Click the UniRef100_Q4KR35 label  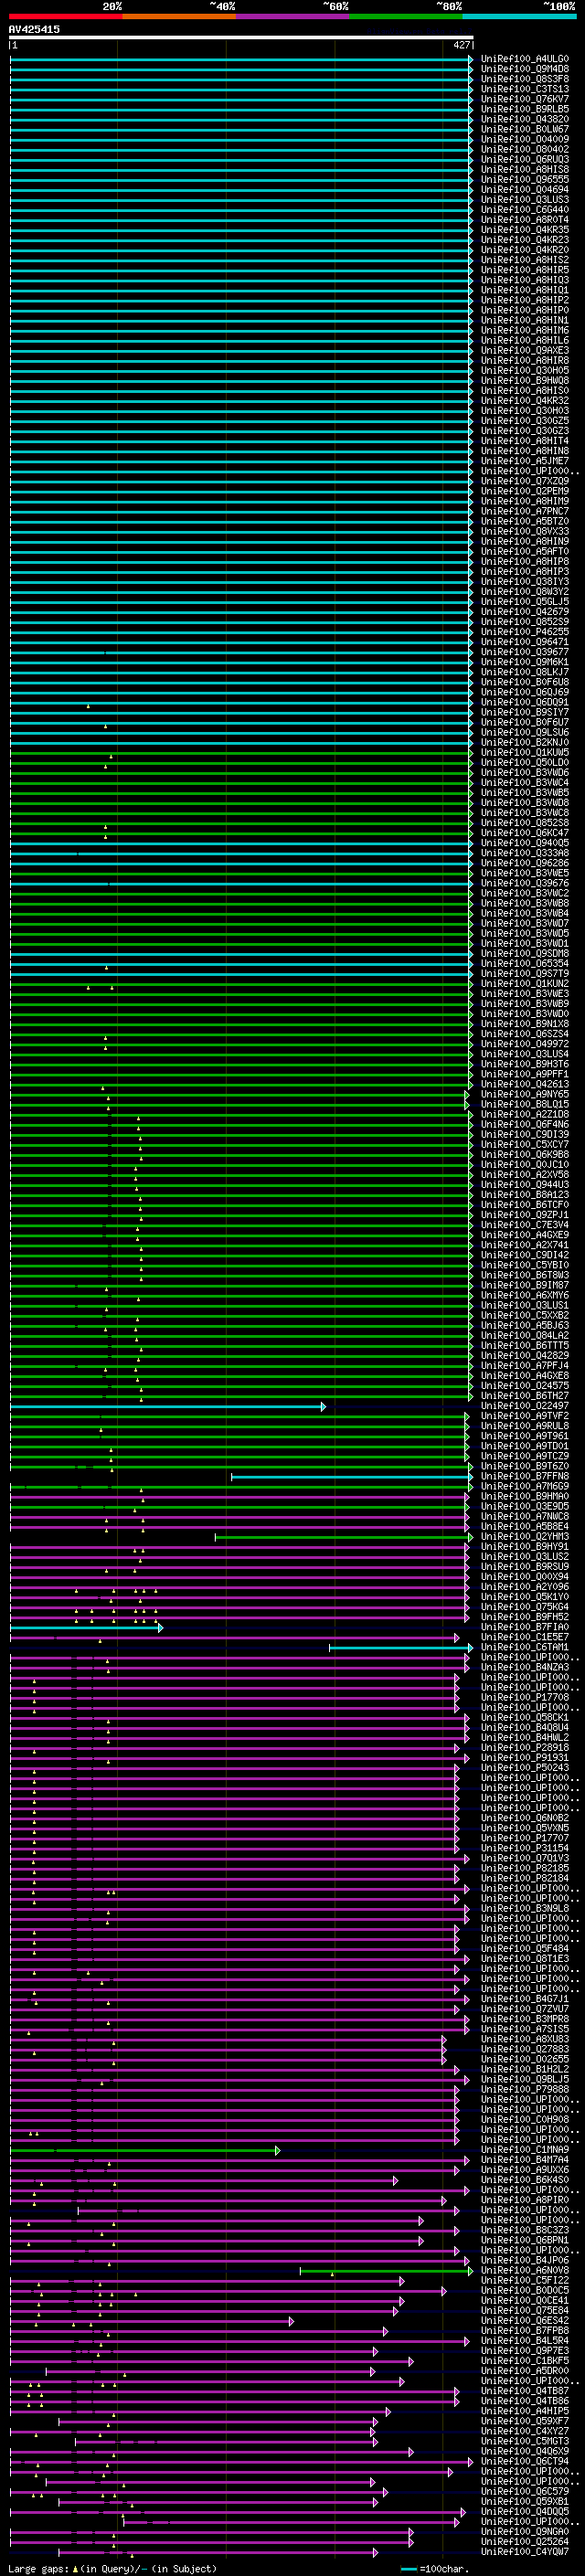pyautogui.click(x=525, y=230)
